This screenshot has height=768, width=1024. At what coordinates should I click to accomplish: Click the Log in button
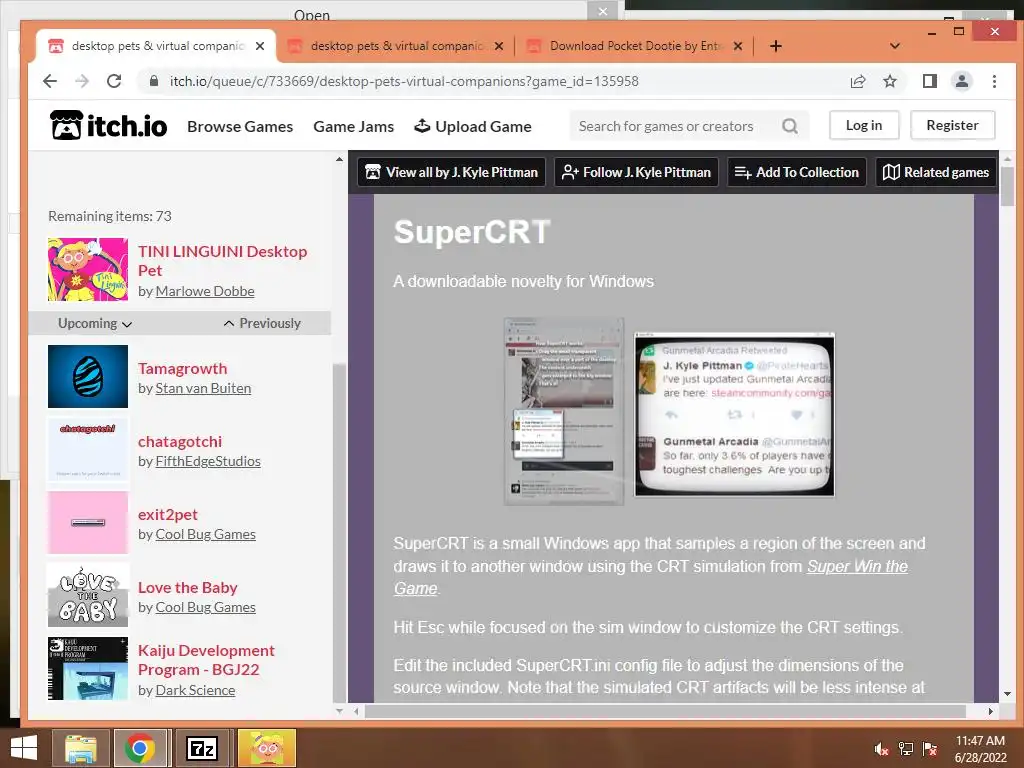[863, 125]
